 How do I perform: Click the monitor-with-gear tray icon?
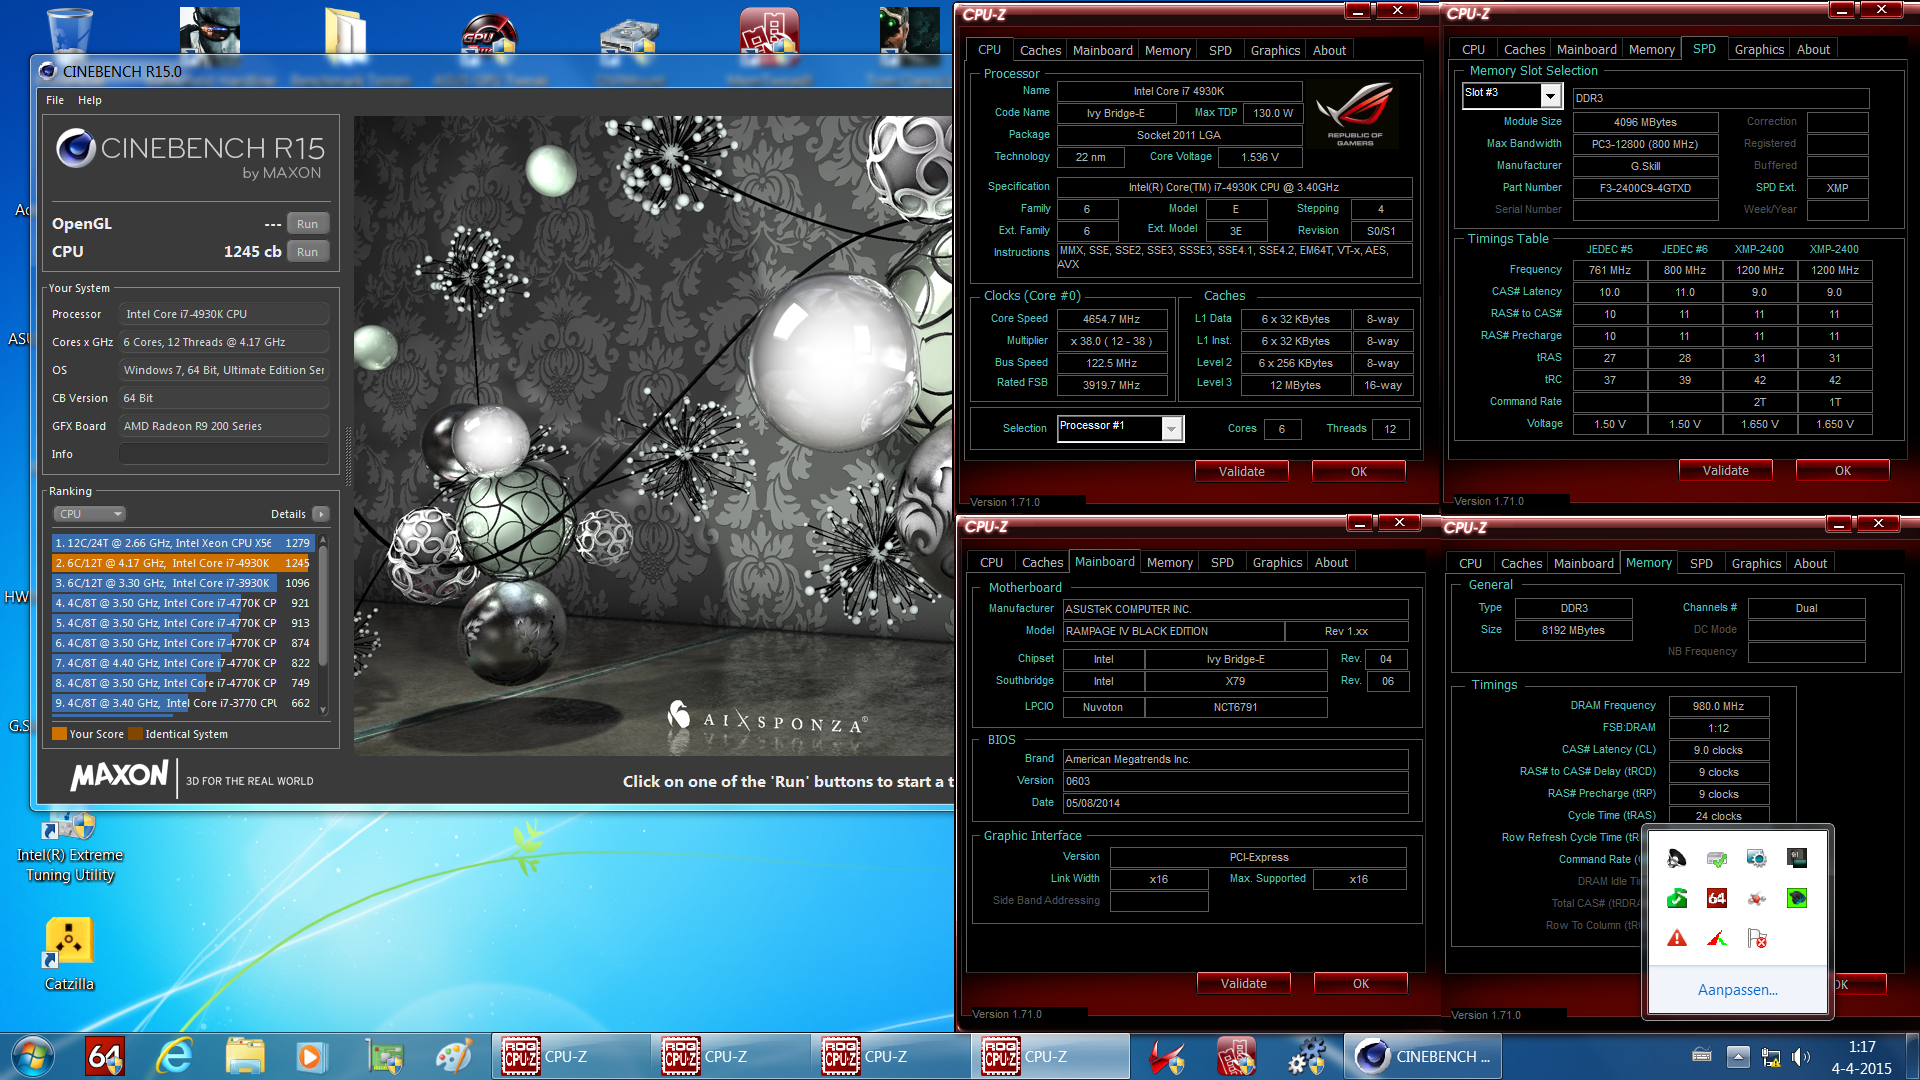1757,858
